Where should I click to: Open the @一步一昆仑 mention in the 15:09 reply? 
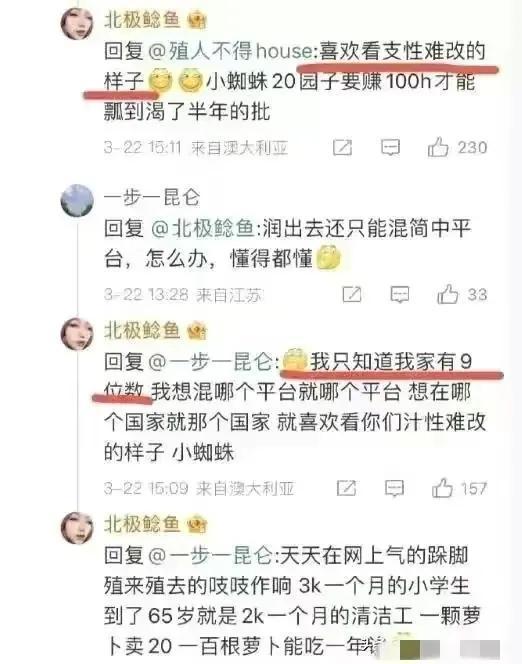coord(210,362)
